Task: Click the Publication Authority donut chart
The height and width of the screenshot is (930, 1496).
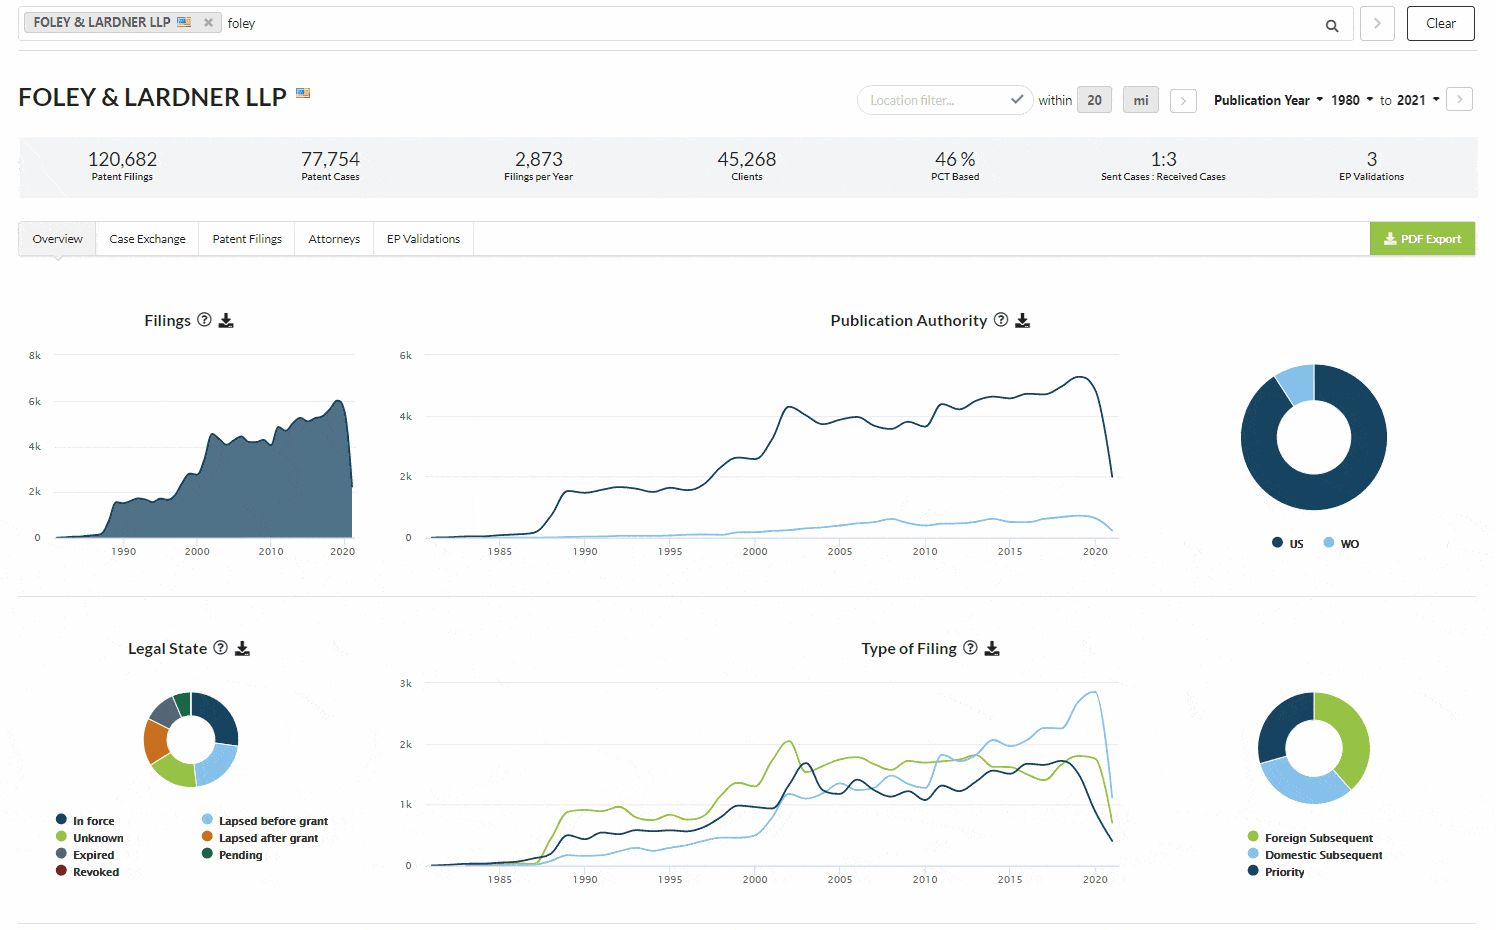Action: click(1314, 437)
